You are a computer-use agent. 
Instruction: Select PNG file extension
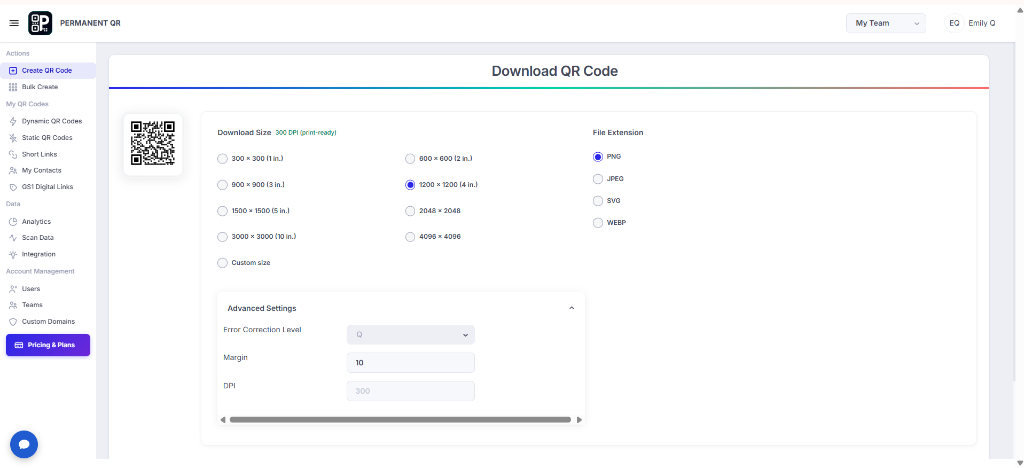pos(598,157)
